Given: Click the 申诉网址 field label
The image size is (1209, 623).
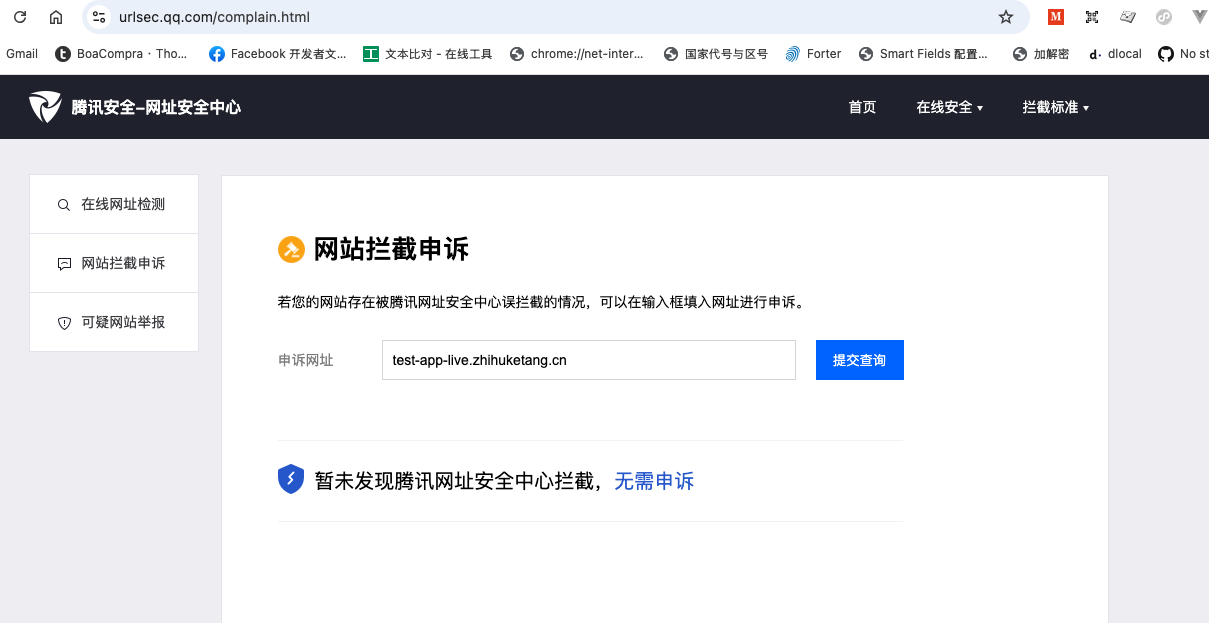Looking at the screenshot, I should (306, 360).
